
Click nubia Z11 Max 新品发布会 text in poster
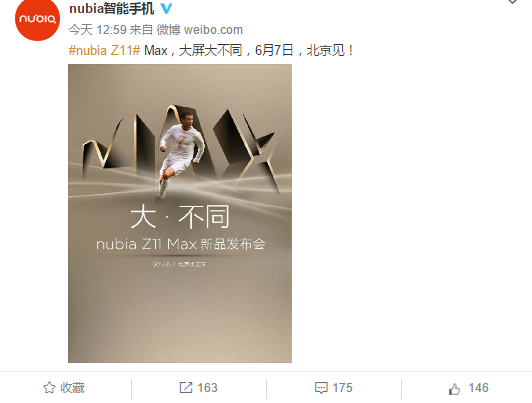pos(180,244)
